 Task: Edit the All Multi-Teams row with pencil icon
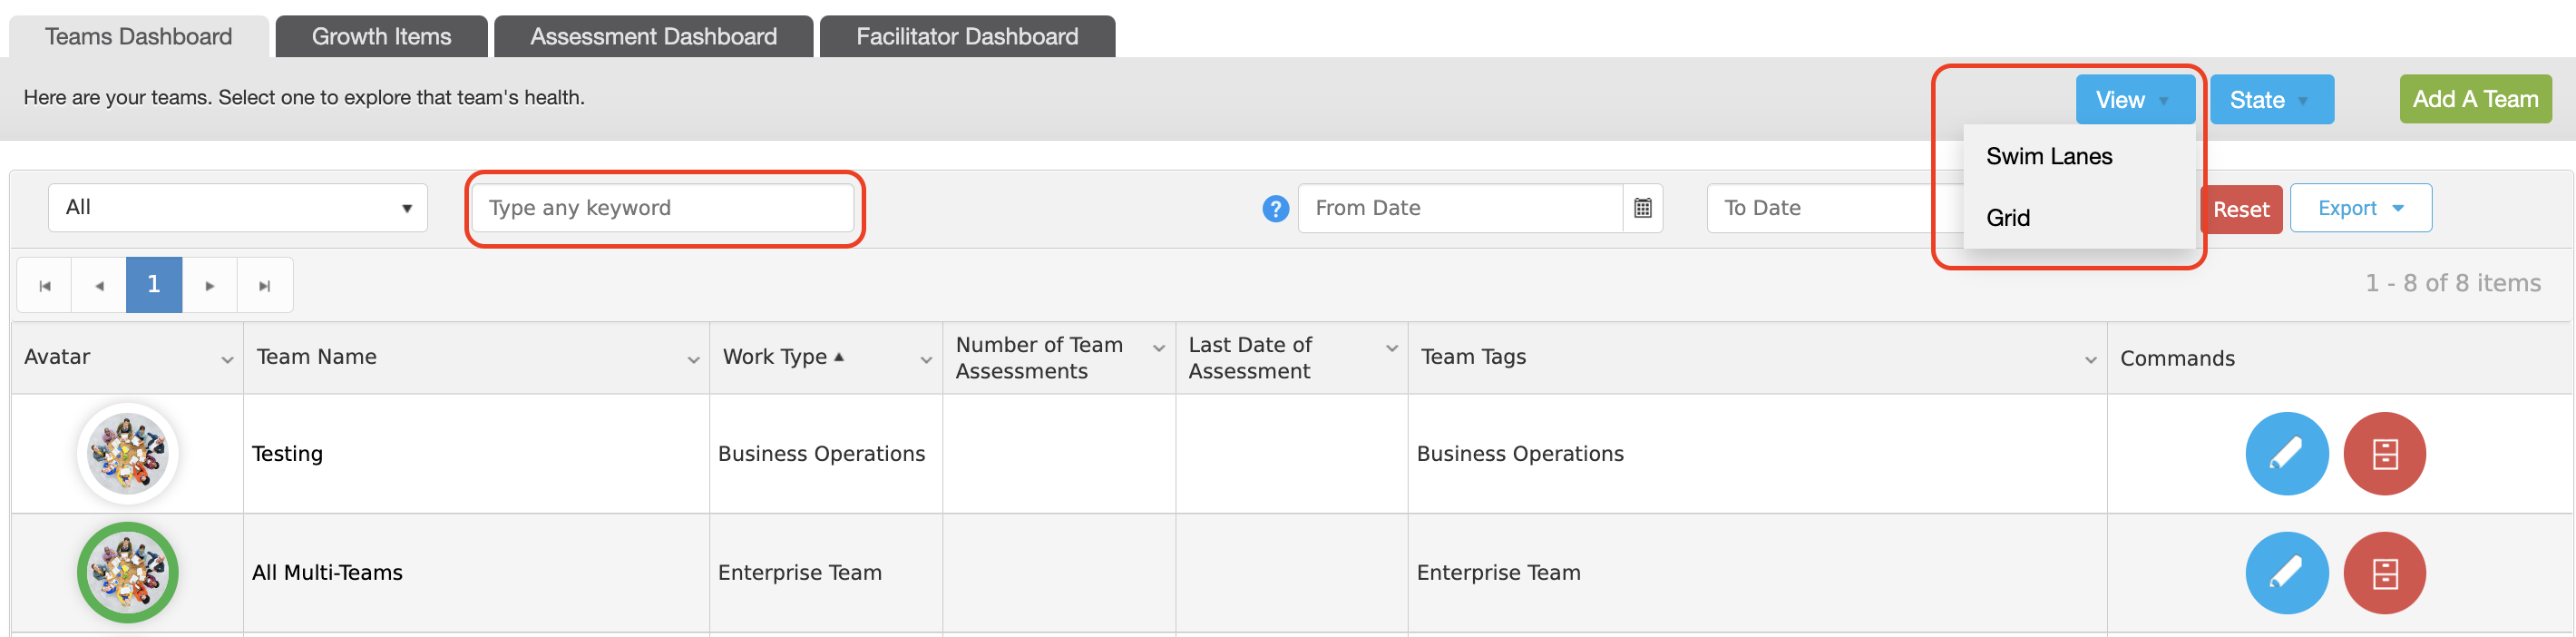(2286, 572)
